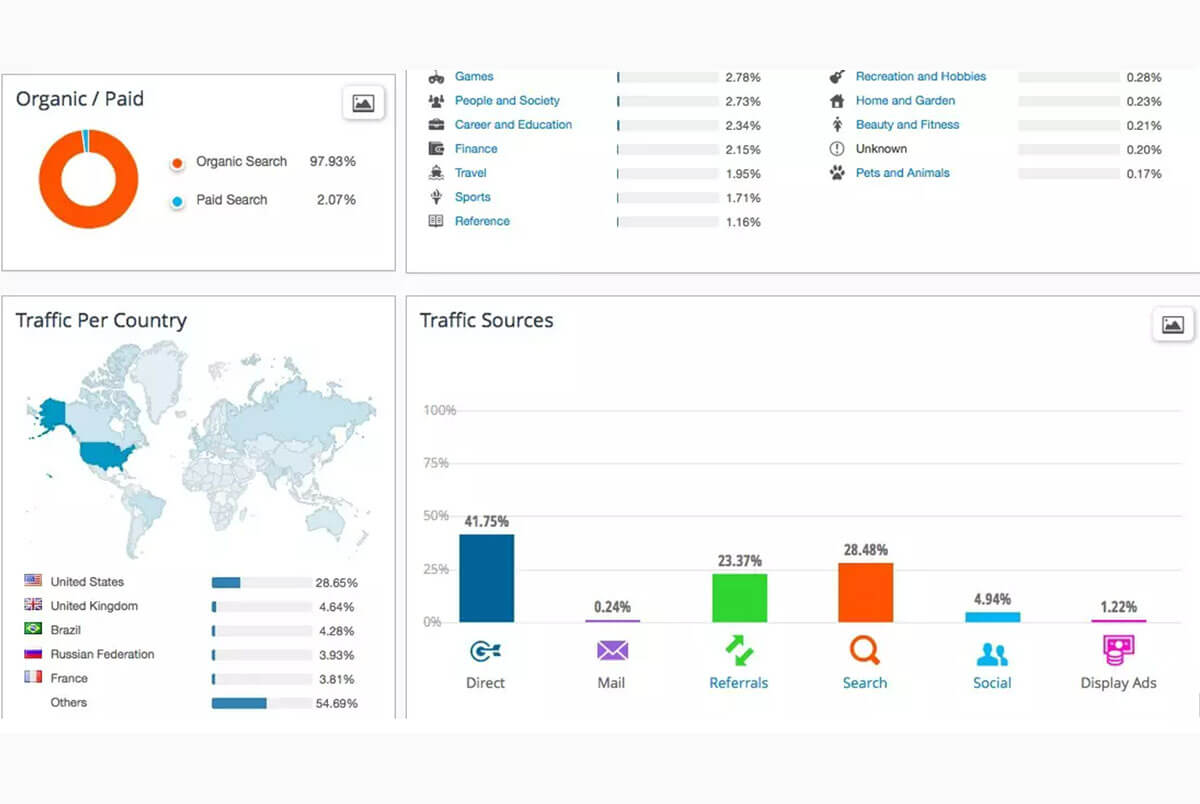This screenshot has height=804, width=1200.
Task: Click the Display Ads icon
Action: pos(1118,651)
